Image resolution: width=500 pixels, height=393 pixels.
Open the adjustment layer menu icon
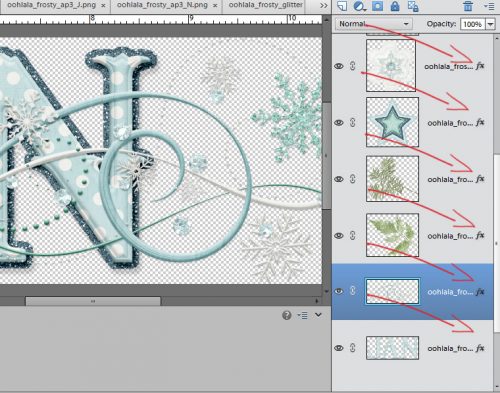click(x=359, y=6)
